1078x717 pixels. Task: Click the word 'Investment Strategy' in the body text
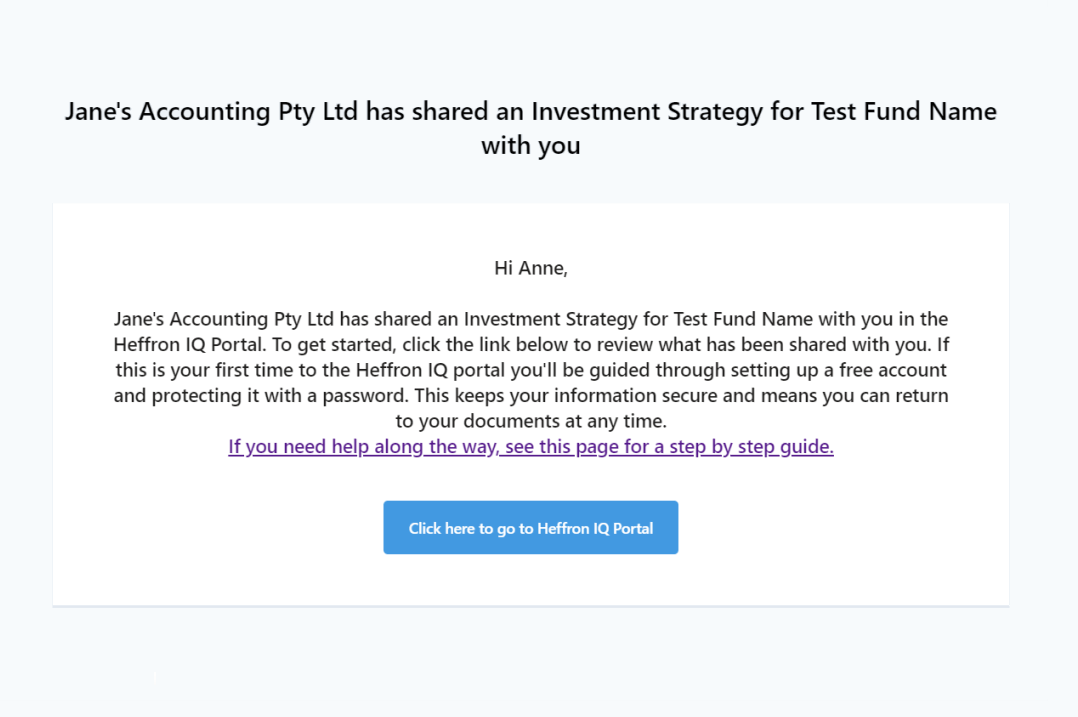551,320
